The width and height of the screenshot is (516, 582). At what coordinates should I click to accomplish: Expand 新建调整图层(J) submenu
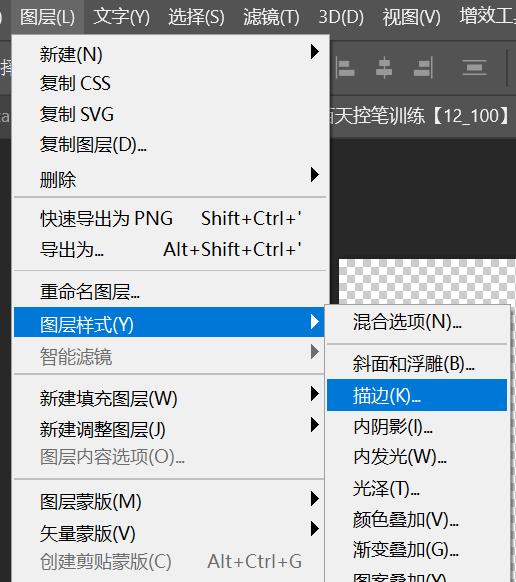pyautogui.click(x=169, y=429)
